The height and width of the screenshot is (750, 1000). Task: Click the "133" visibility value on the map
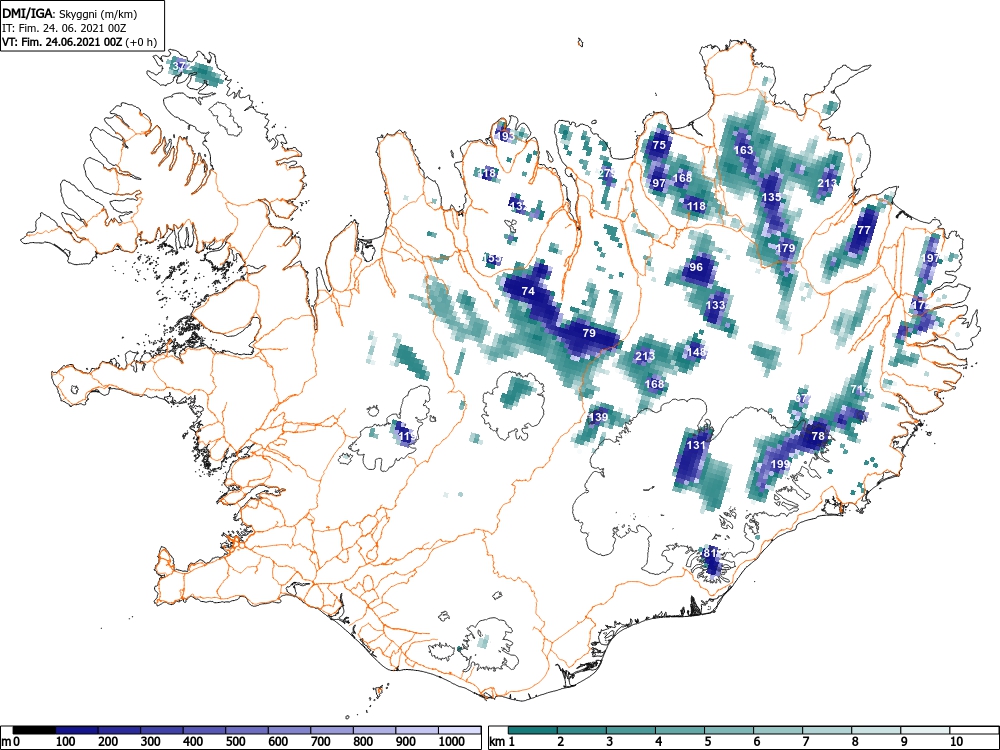point(716,305)
